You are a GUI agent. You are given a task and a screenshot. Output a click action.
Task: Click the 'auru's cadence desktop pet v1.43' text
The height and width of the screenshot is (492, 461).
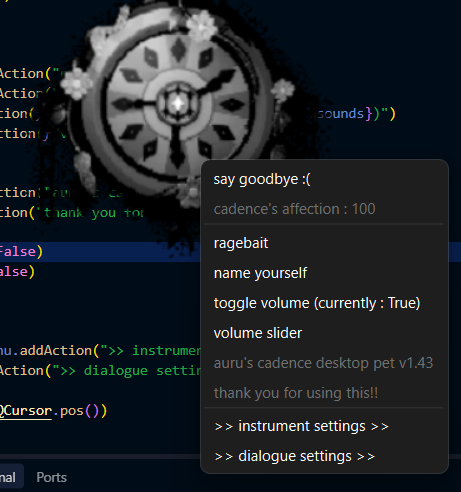click(323, 363)
